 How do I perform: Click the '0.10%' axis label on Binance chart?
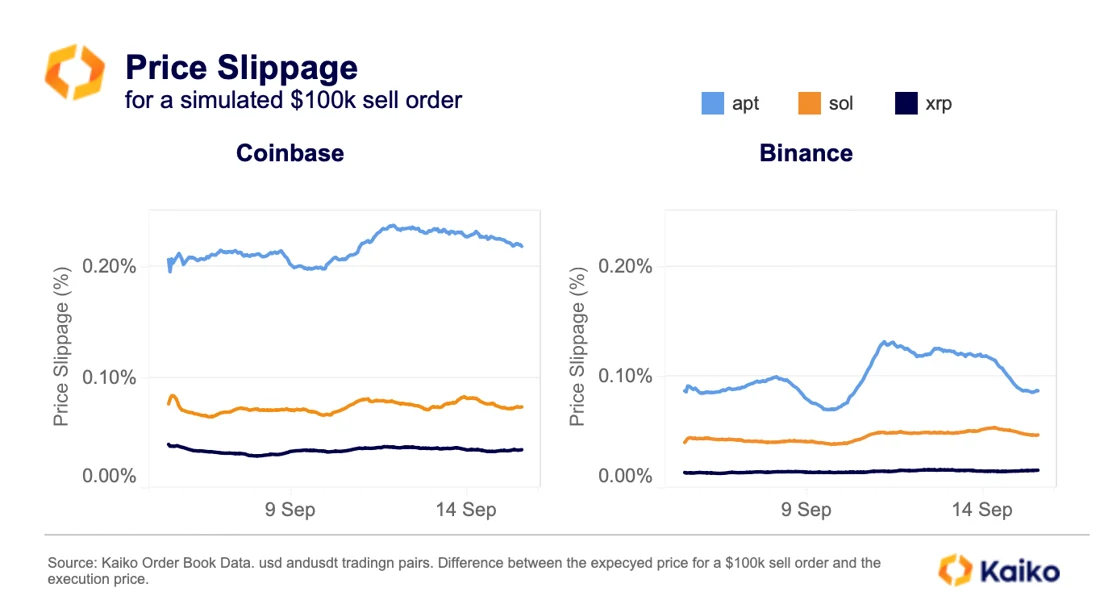tap(624, 376)
